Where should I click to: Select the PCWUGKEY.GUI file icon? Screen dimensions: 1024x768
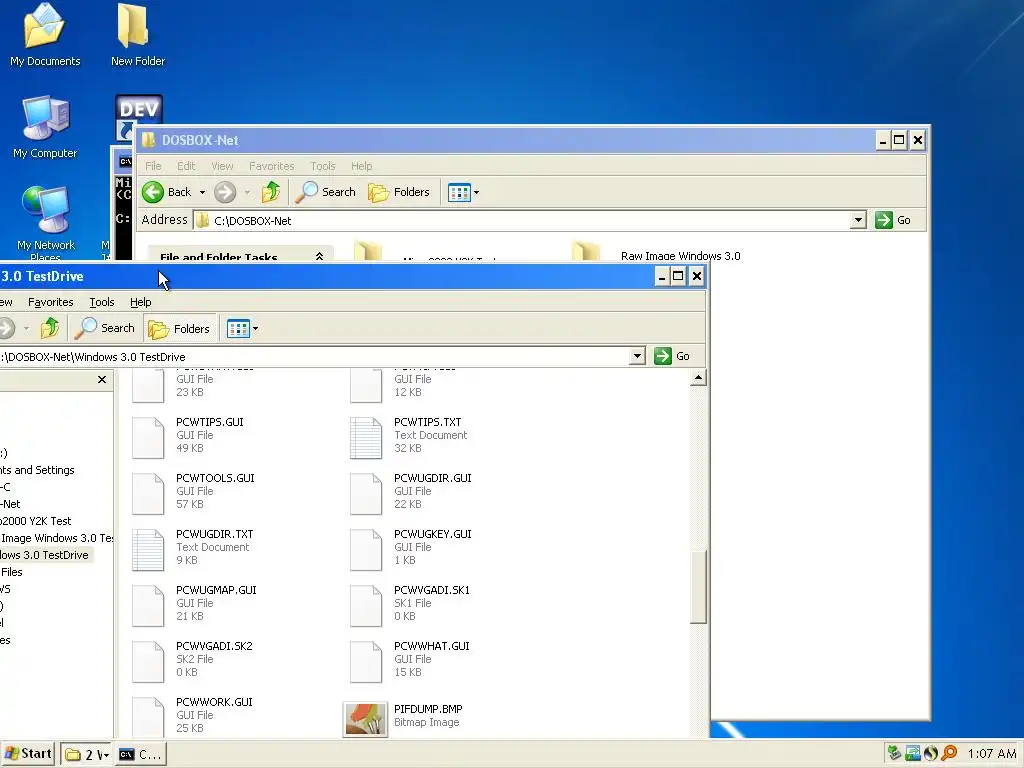point(366,549)
